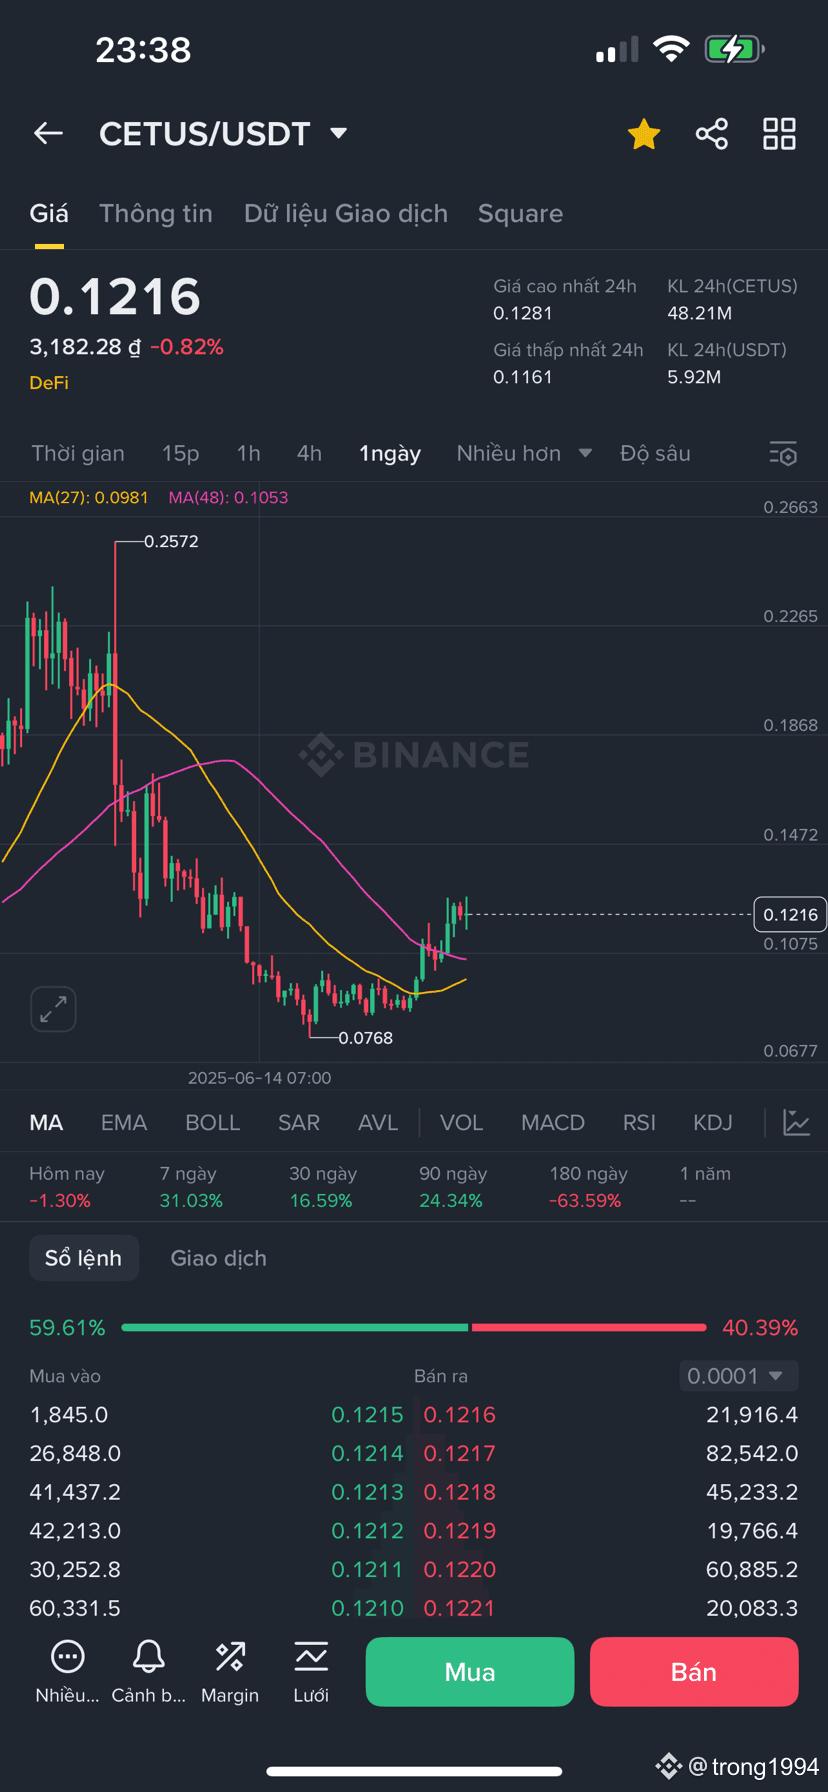Switch to the Thông tin tab
The width and height of the screenshot is (828, 1792).
pyautogui.click(x=156, y=213)
